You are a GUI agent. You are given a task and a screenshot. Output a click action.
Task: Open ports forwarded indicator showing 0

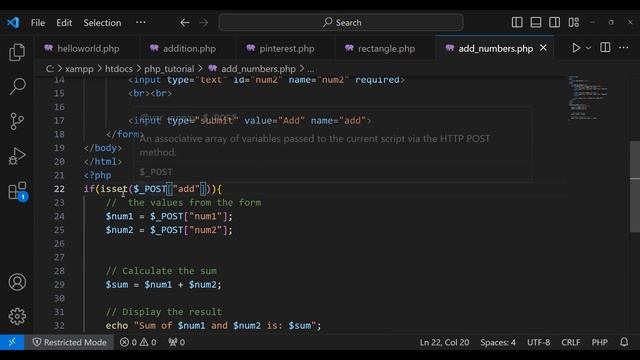176,342
